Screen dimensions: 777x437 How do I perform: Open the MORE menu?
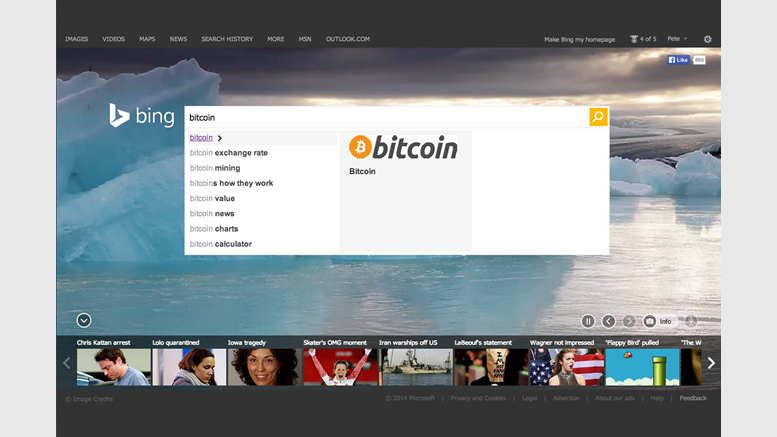(x=276, y=39)
